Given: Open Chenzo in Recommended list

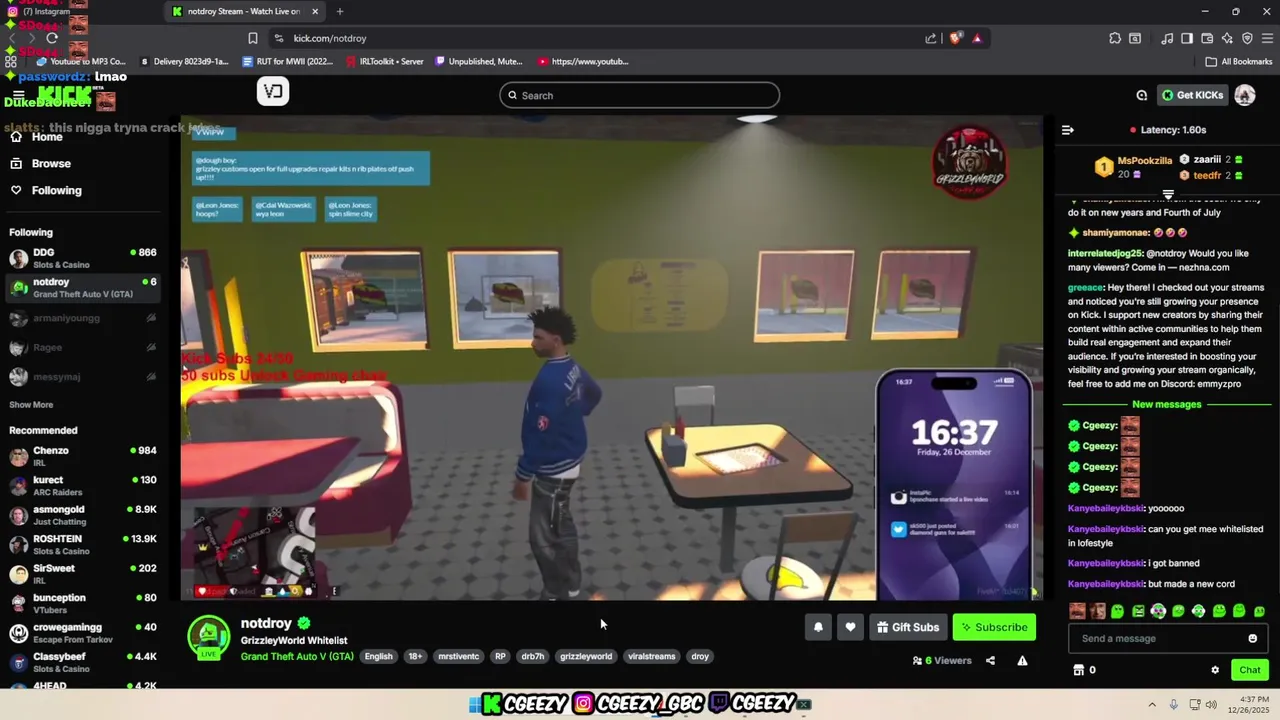Looking at the screenshot, I should coord(83,456).
